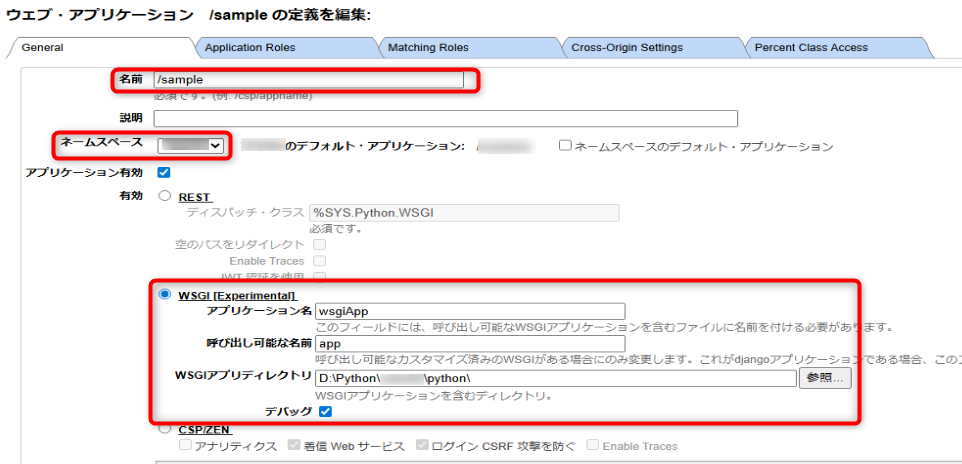Check the アナリティクス checkbox
This screenshot has height=464, width=962.
185,446
